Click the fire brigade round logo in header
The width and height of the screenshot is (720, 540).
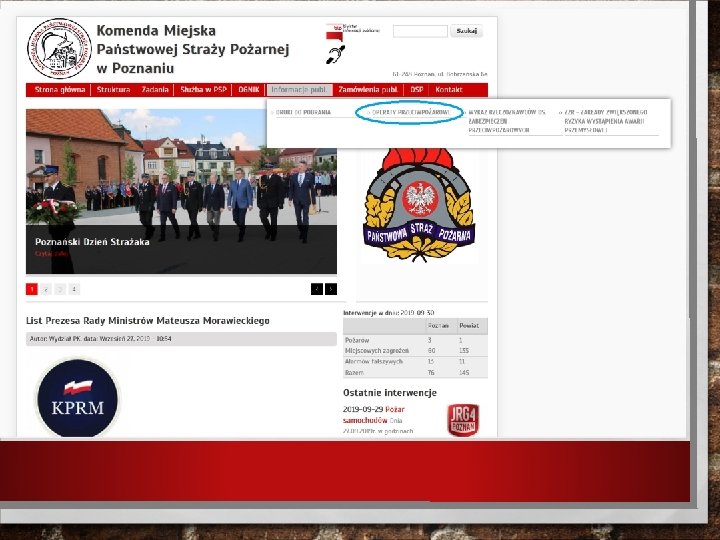pyautogui.click(x=59, y=48)
